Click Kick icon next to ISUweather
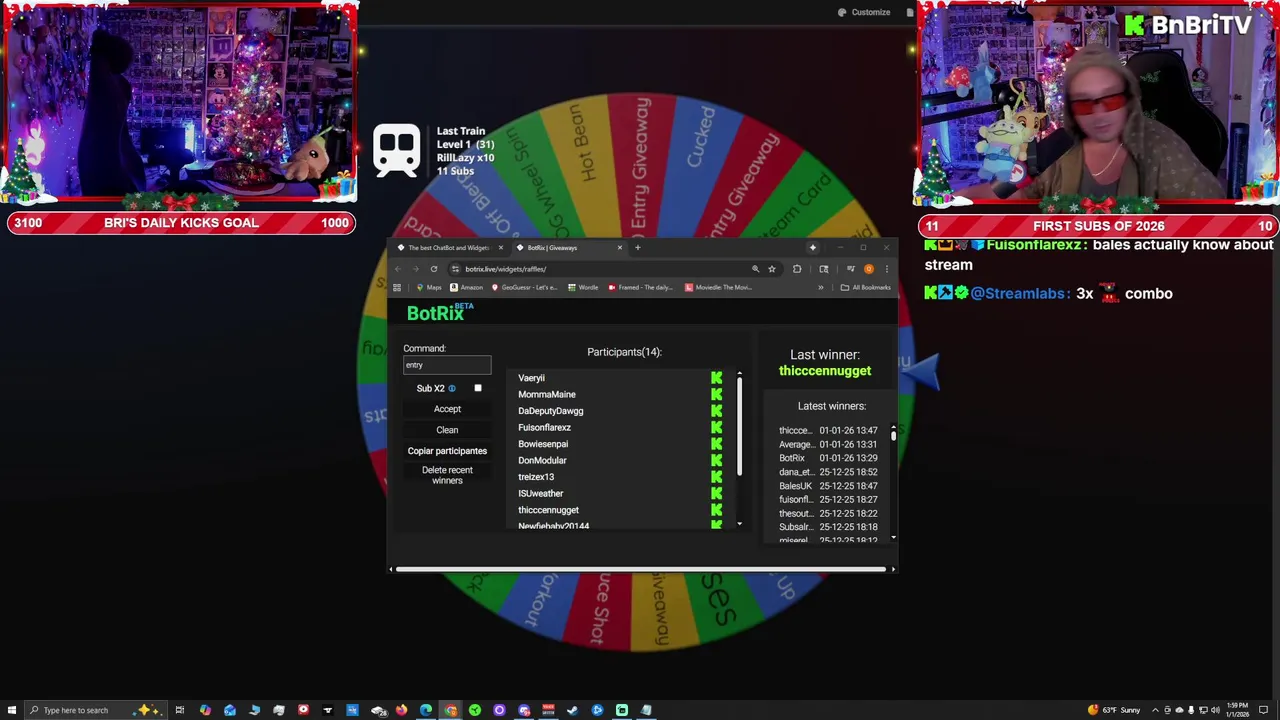Screen dimensions: 1280x720 click(x=716, y=493)
